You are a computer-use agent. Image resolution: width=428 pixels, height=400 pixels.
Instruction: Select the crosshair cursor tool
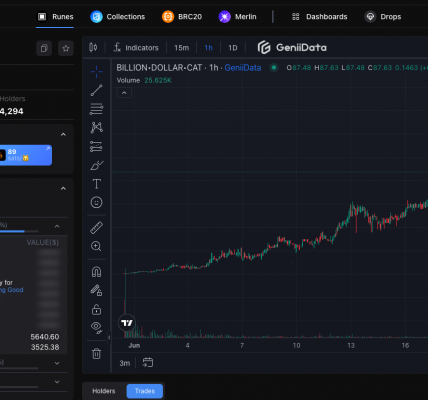[97, 72]
